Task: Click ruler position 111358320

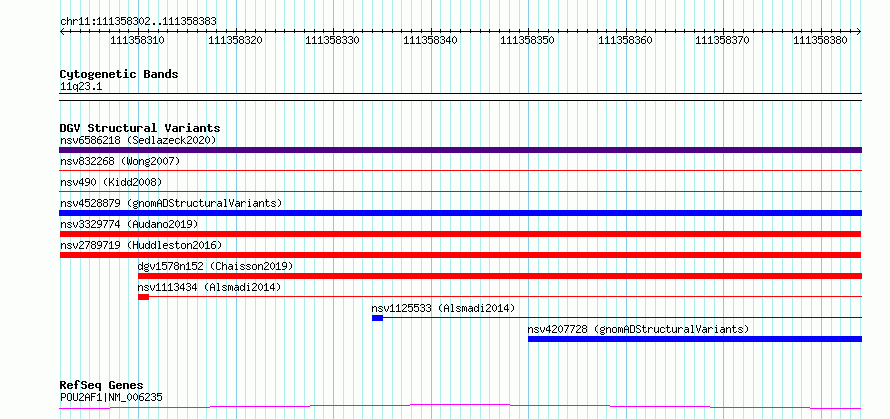Action: 235,40
